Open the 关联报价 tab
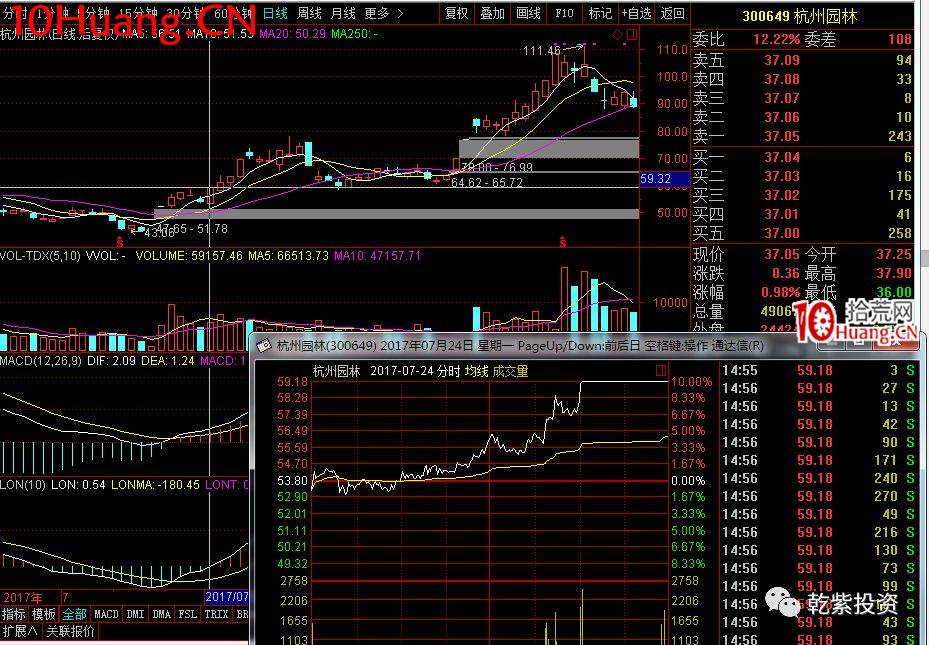 tap(70, 631)
